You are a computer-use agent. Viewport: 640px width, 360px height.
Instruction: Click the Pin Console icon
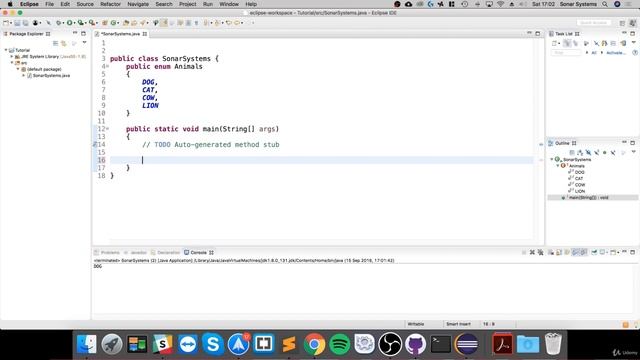(594, 253)
